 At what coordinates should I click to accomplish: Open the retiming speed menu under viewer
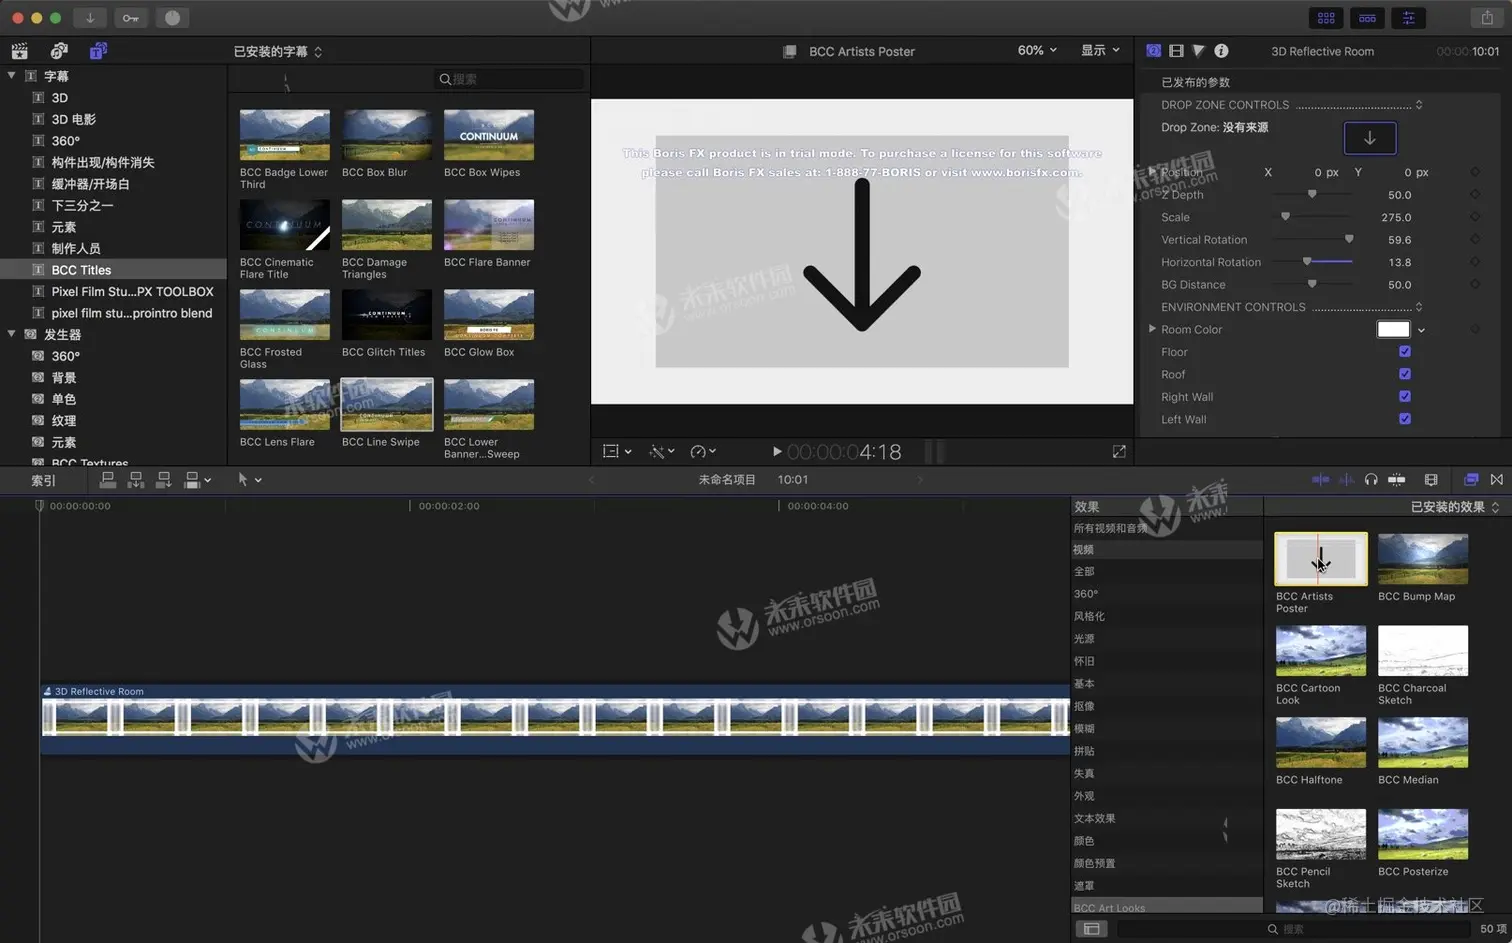pyautogui.click(x=703, y=452)
